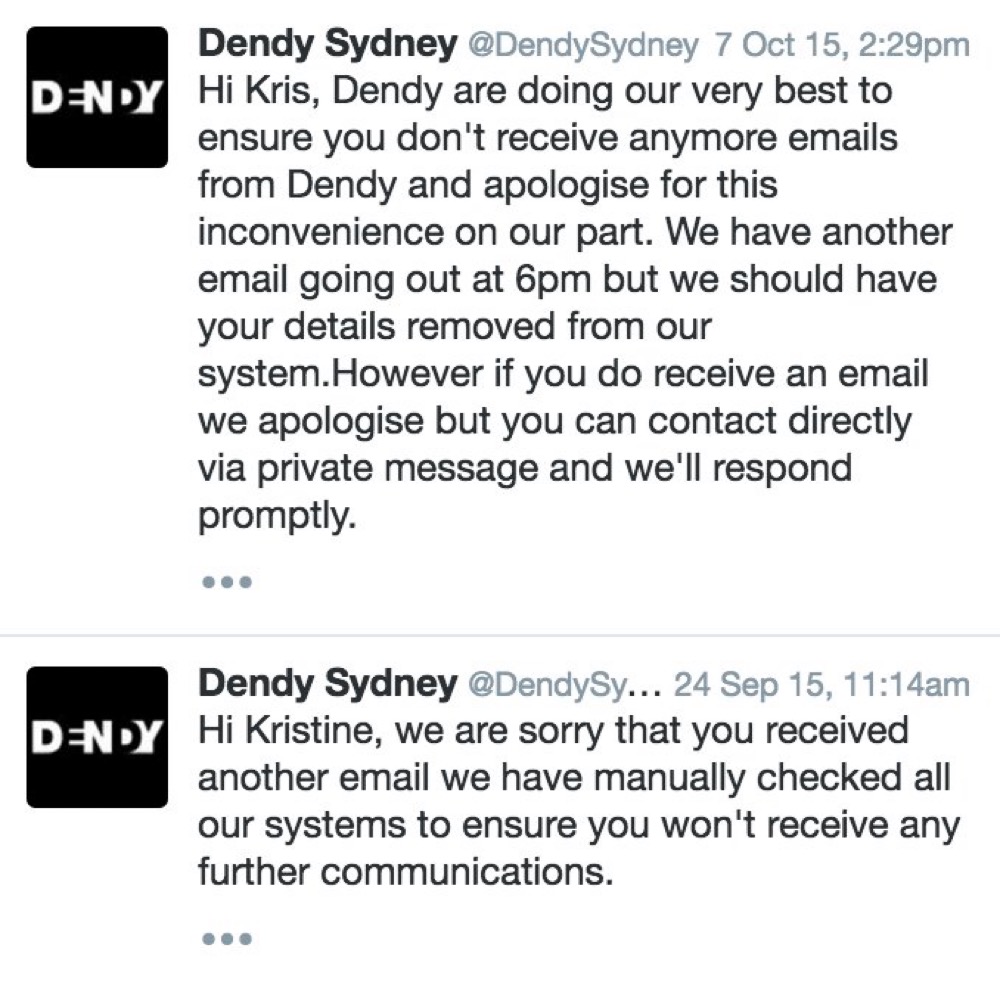1000x985 pixels.
Task: Open the three-dot menu under the 'further communications.' tweet
Action: (x=227, y=938)
